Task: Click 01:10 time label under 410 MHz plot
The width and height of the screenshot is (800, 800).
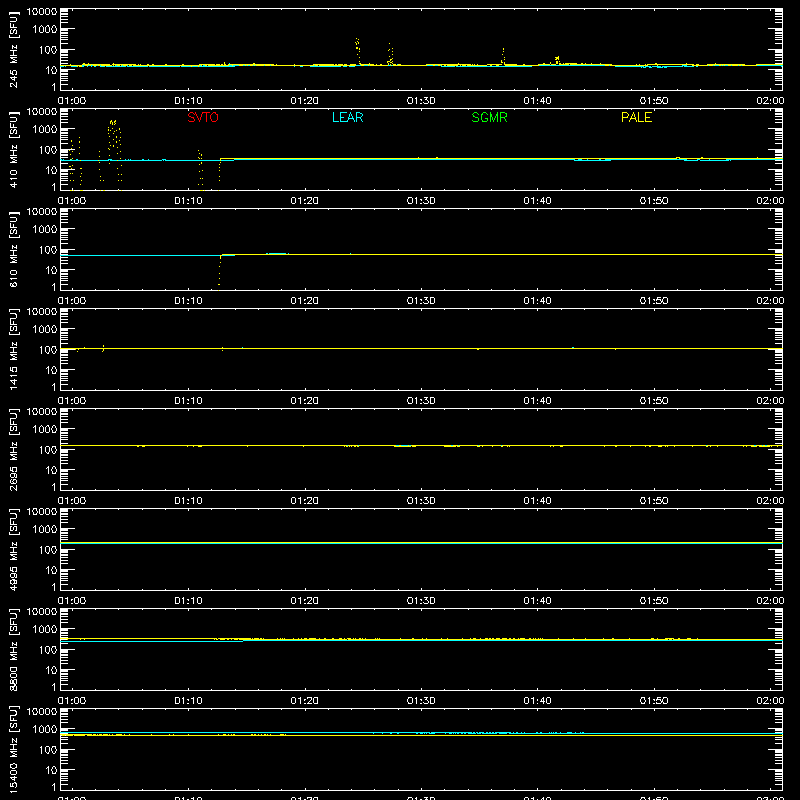Action: click(x=188, y=201)
